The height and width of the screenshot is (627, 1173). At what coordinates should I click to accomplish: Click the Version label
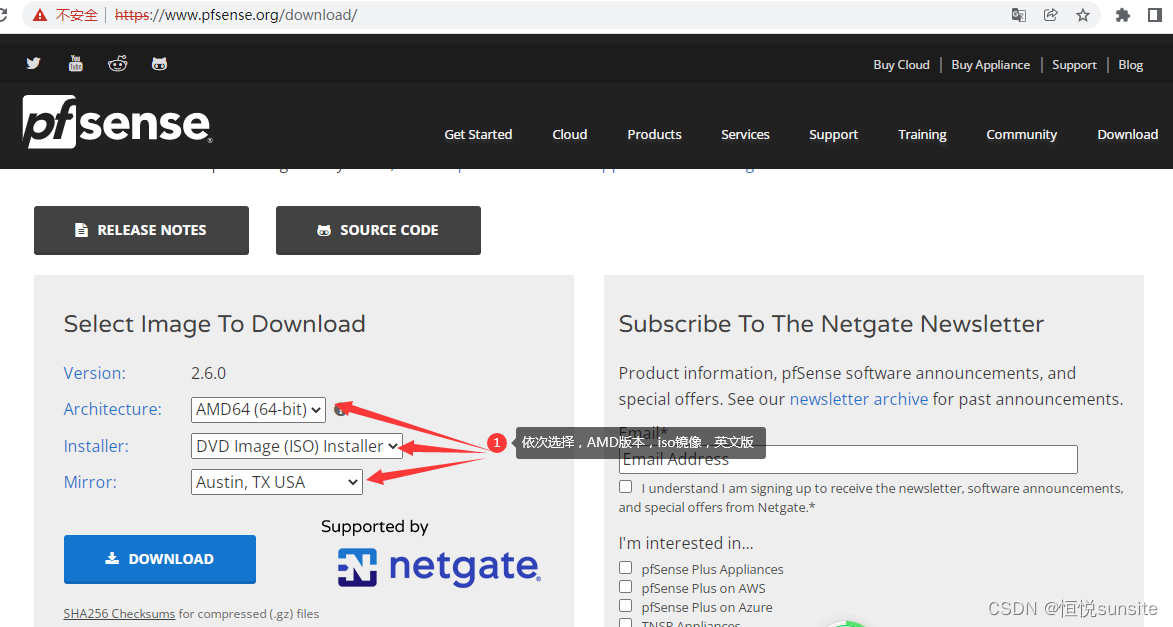[x=95, y=373]
